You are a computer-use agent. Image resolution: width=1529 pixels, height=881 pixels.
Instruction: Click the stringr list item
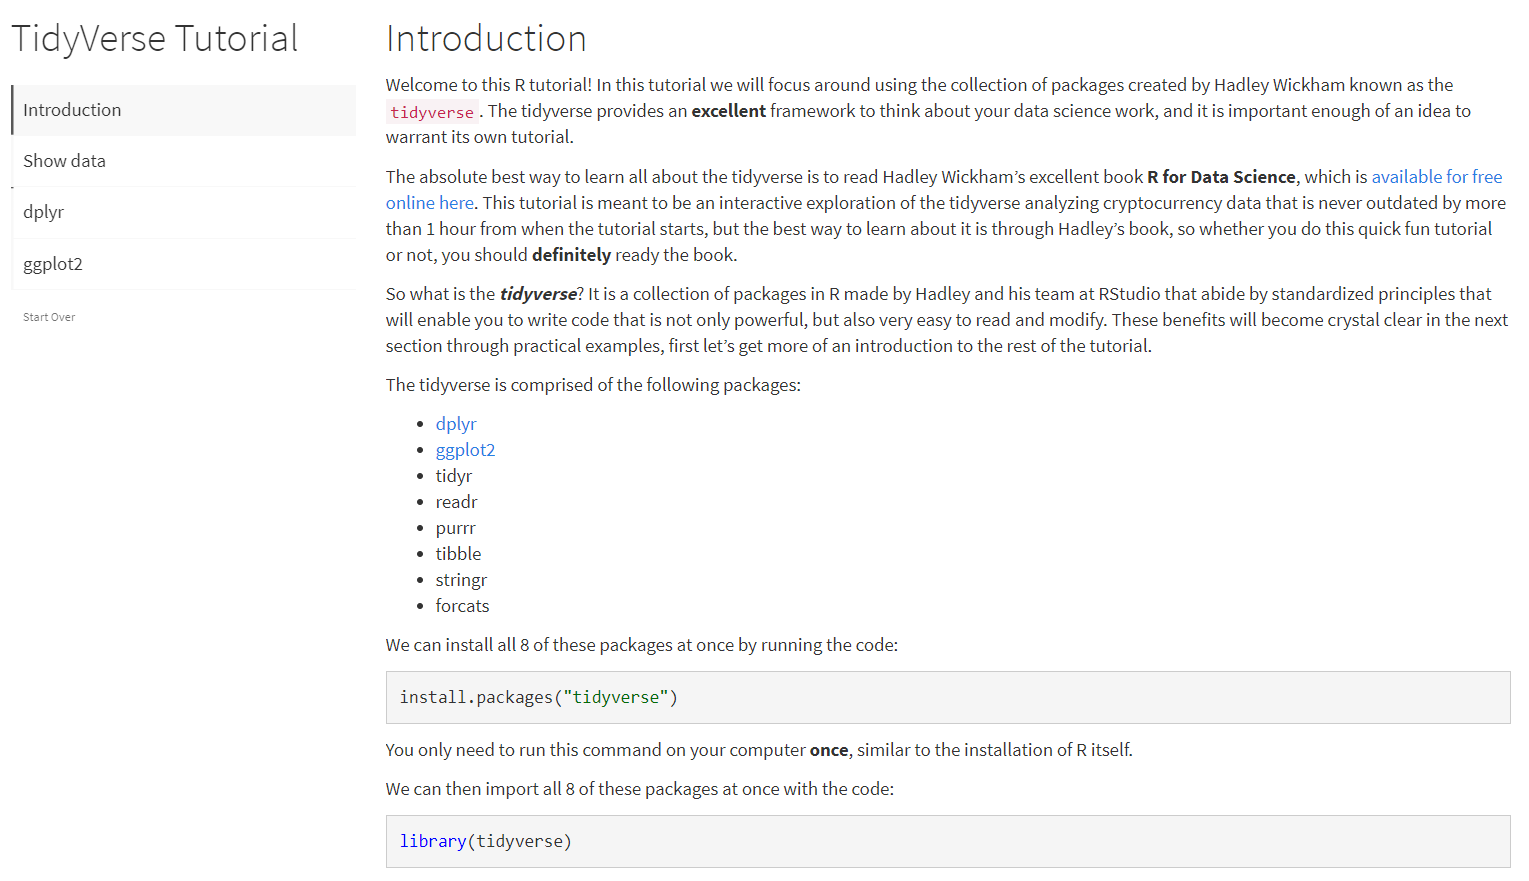(461, 580)
